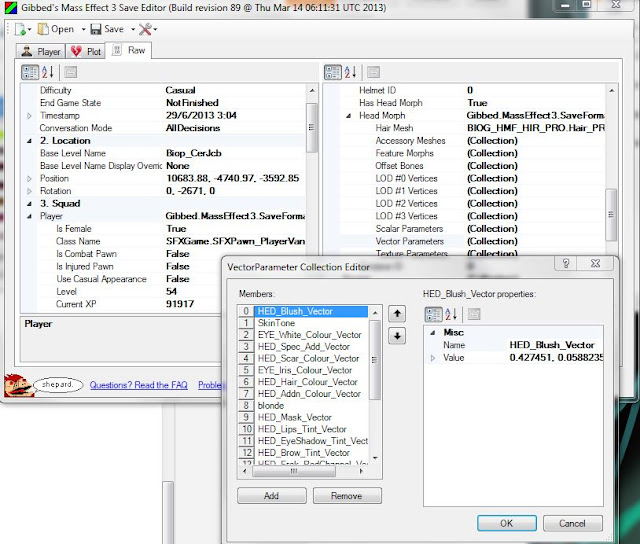Click the Save button in toolbar
The width and height of the screenshot is (640, 544).
click(107, 29)
